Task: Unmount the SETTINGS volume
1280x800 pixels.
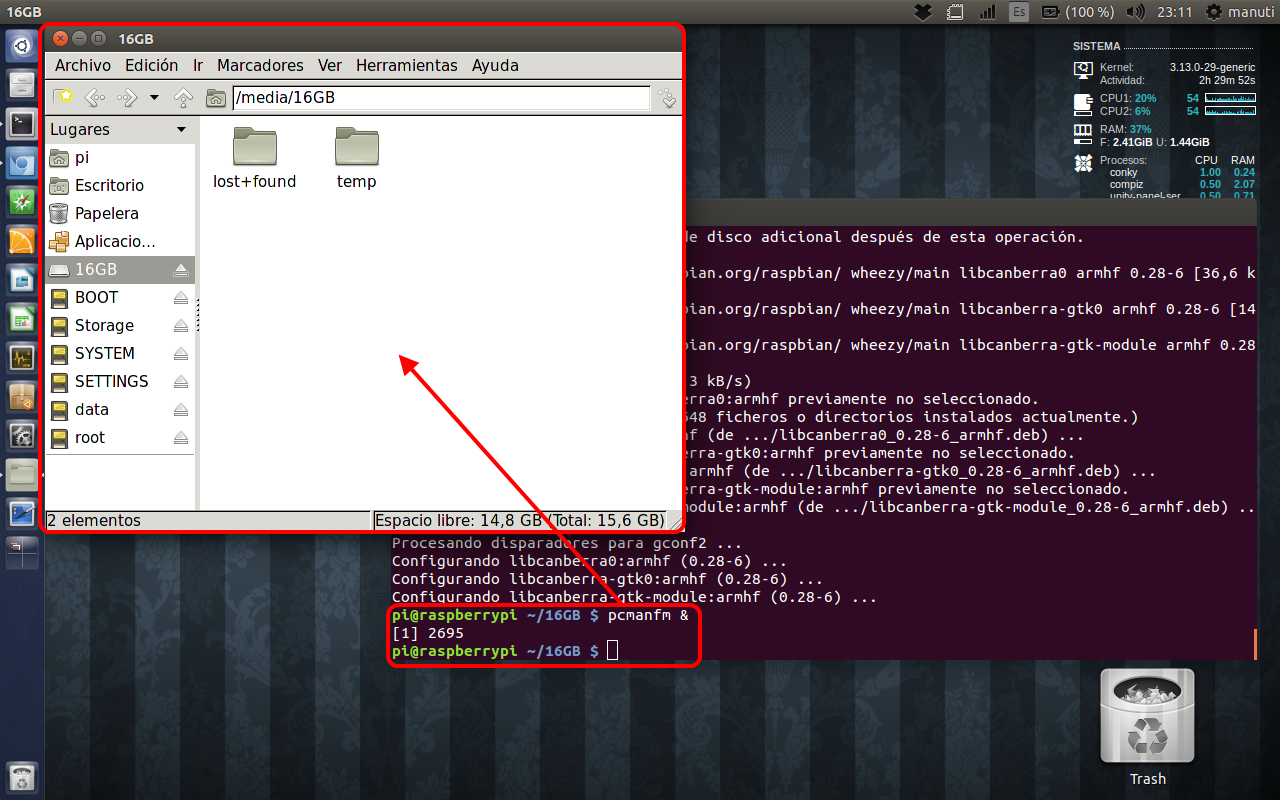Action: (x=180, y=382)
